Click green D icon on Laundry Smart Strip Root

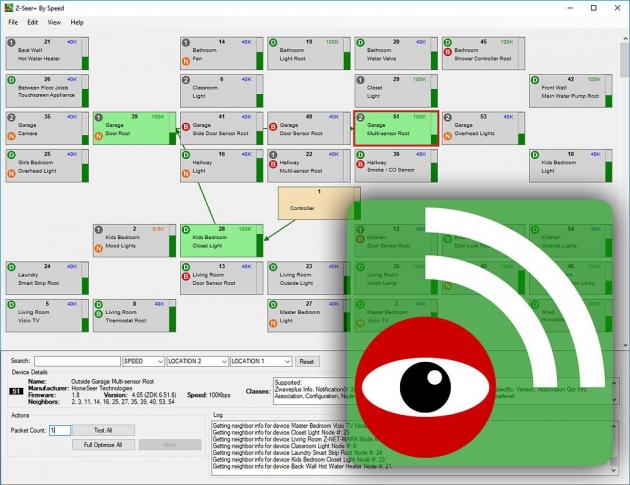tap(11, 267)
